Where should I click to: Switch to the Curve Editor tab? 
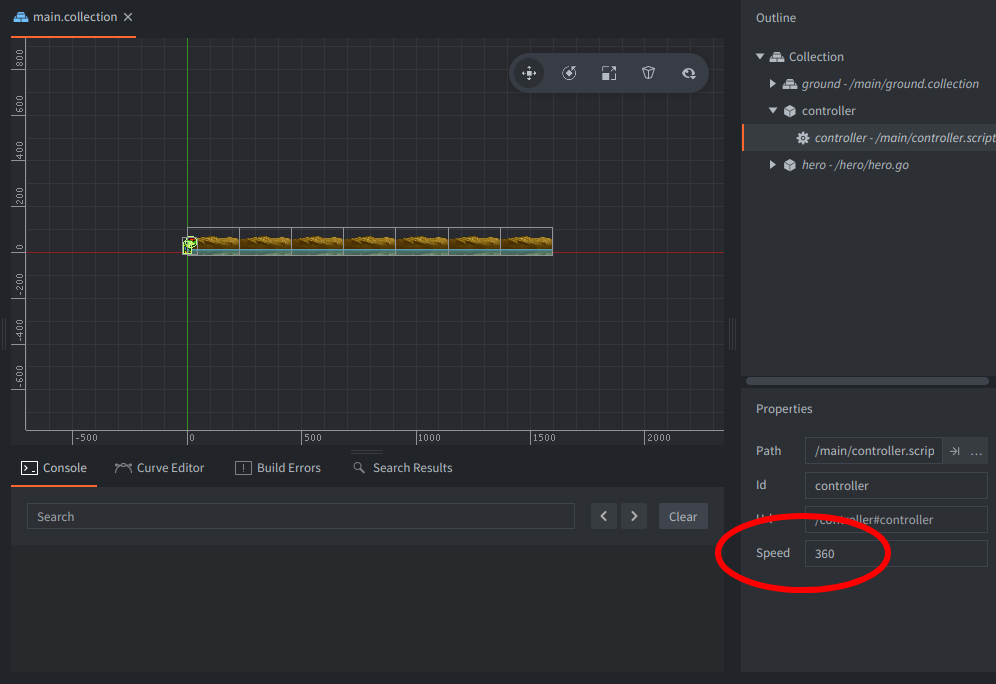160,468
